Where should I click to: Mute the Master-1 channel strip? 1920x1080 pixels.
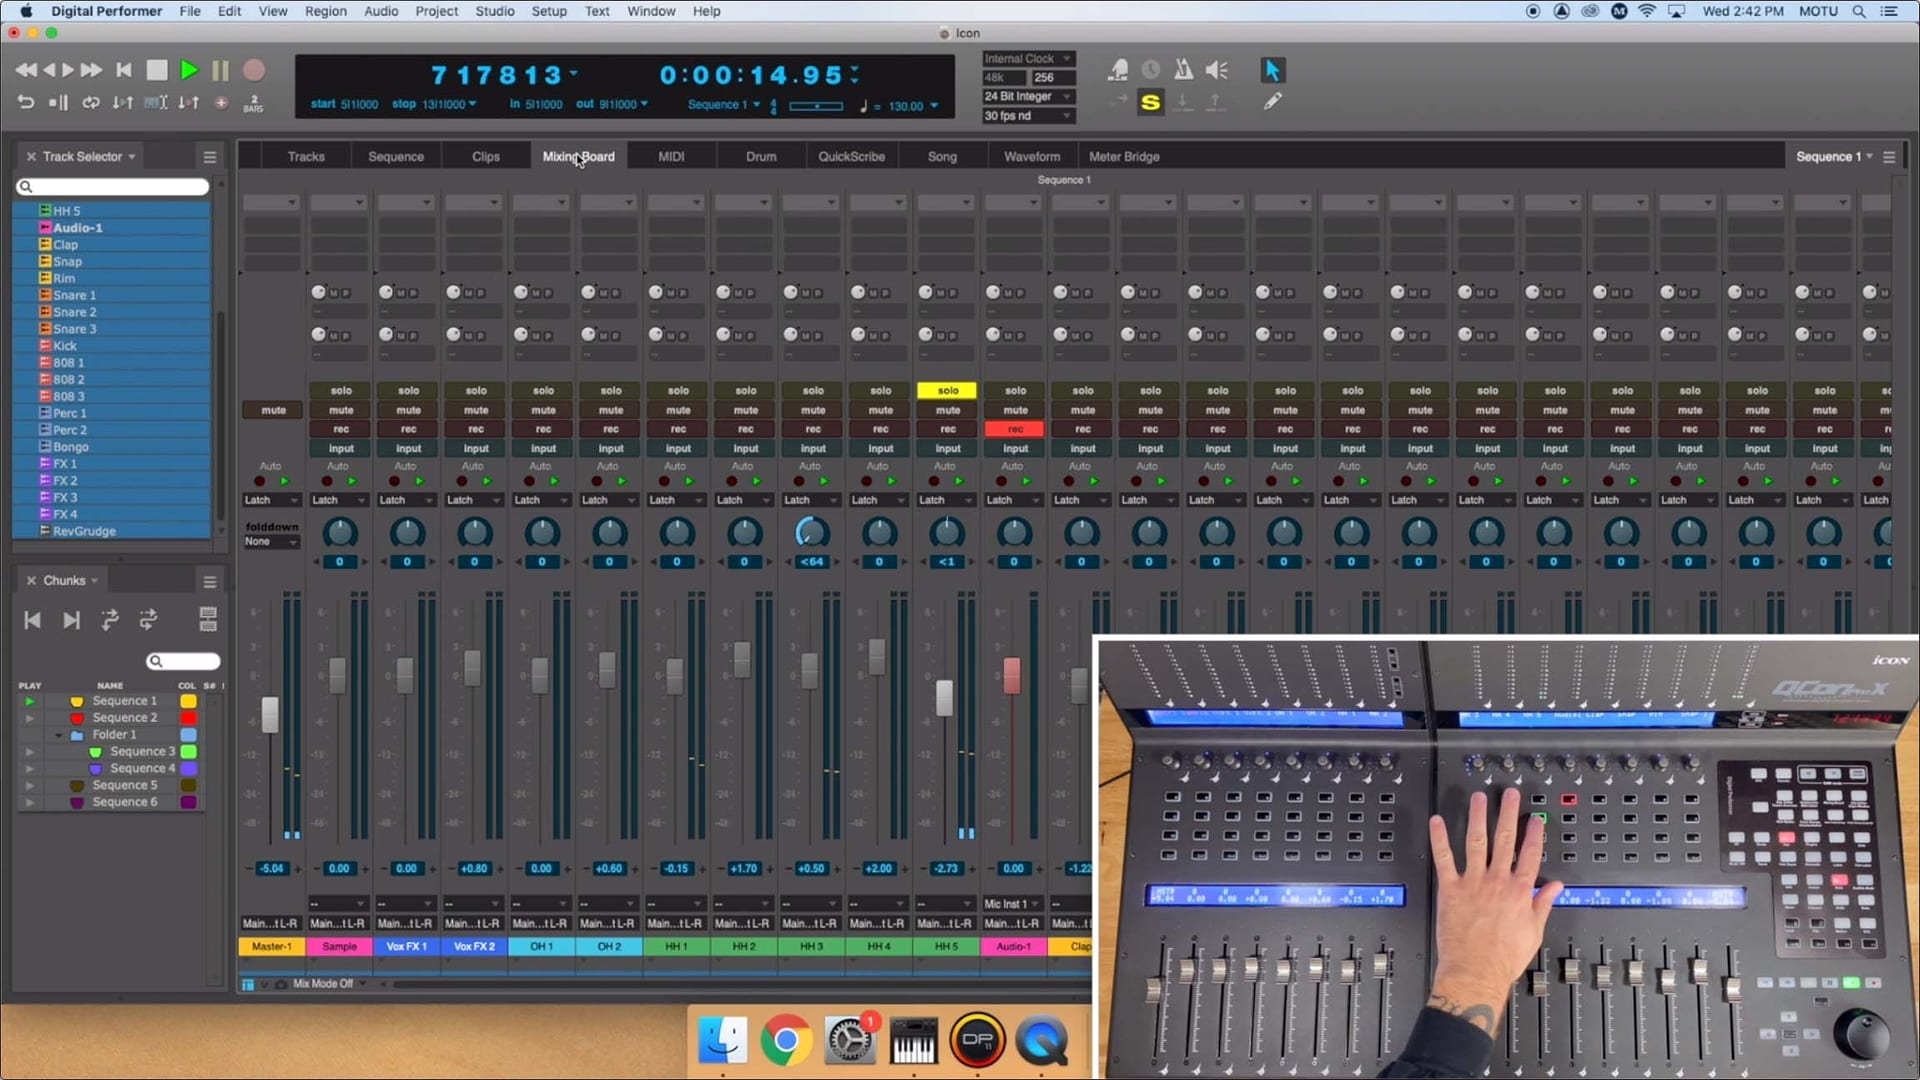[271, 410]
